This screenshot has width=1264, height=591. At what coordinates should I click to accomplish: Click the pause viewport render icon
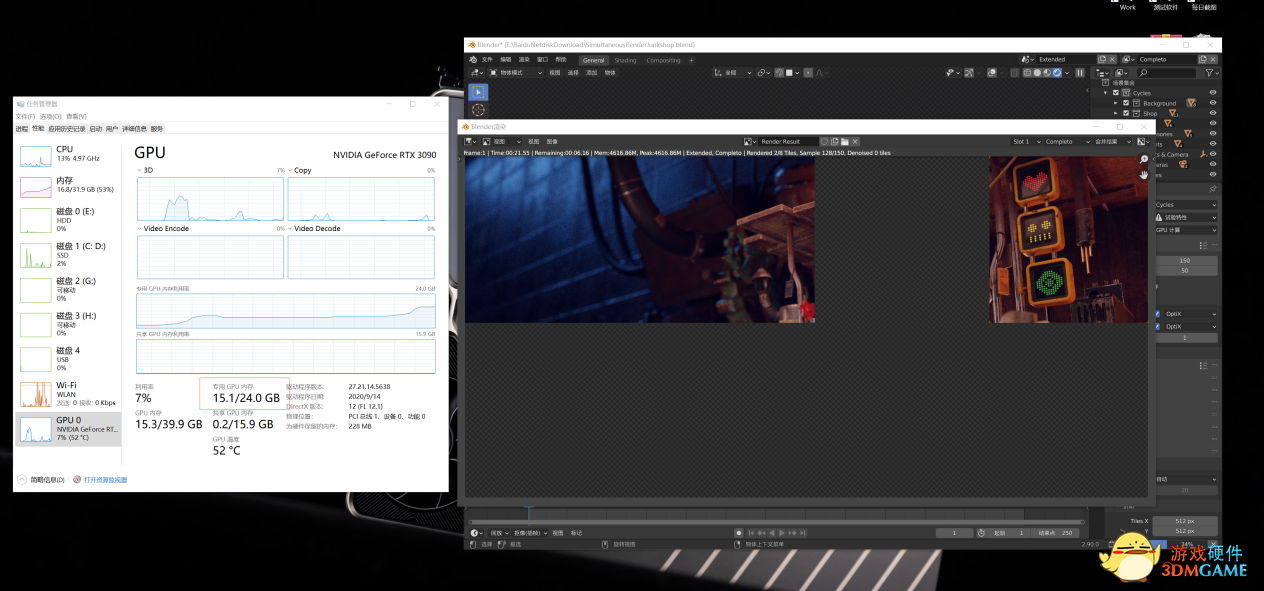click(x=1080, y=72)
